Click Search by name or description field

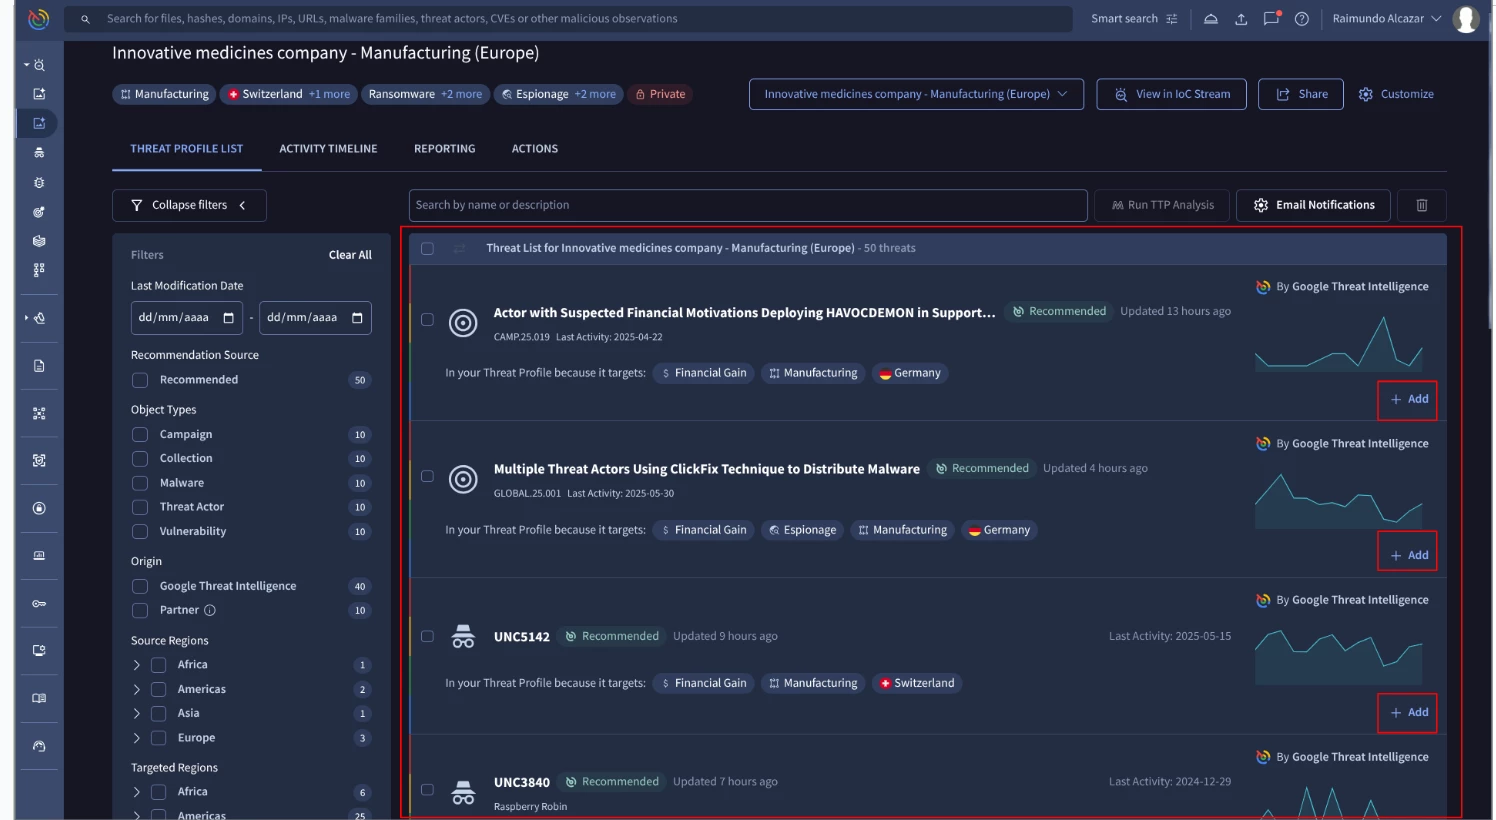click(748, 205)
